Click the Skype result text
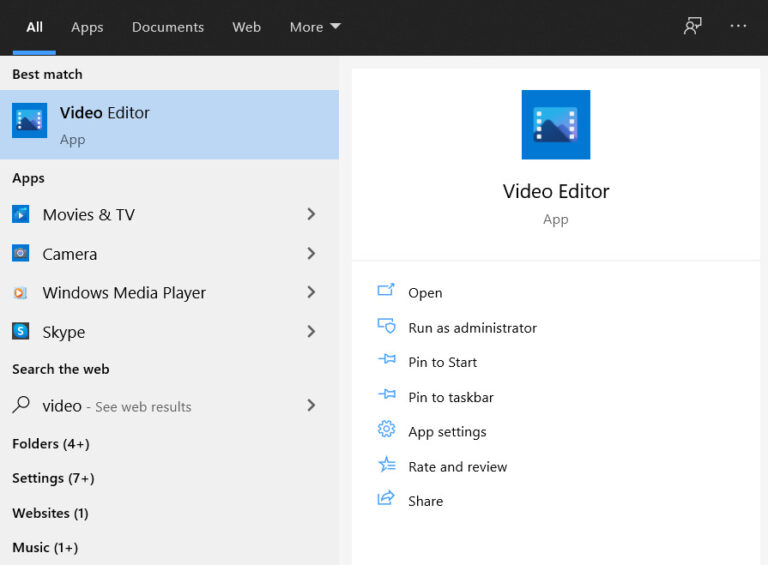The image size is (768, 565). tap(64, 332)
